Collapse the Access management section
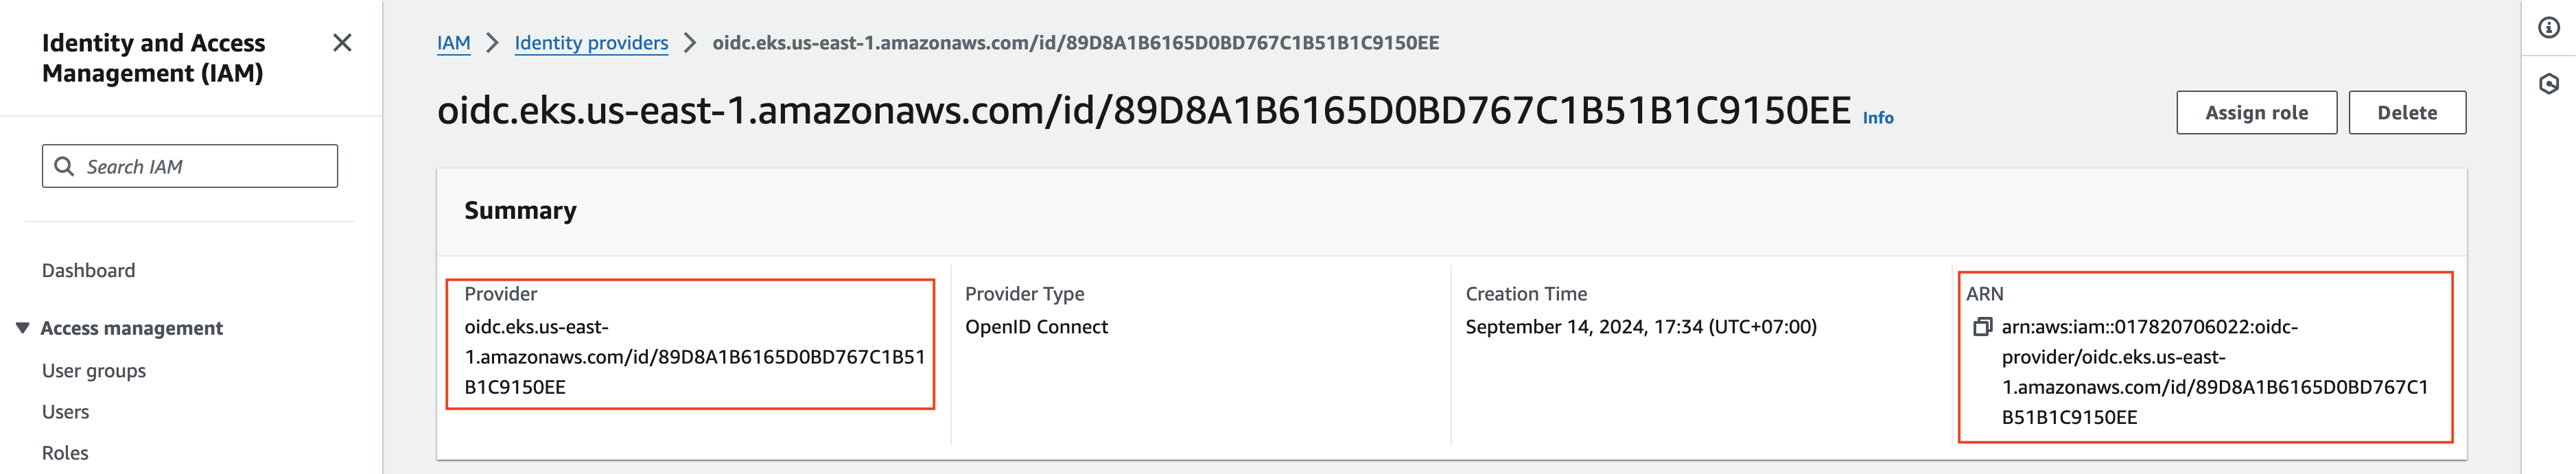Viewport: 2576px width, 474px height. pos(22,328)
